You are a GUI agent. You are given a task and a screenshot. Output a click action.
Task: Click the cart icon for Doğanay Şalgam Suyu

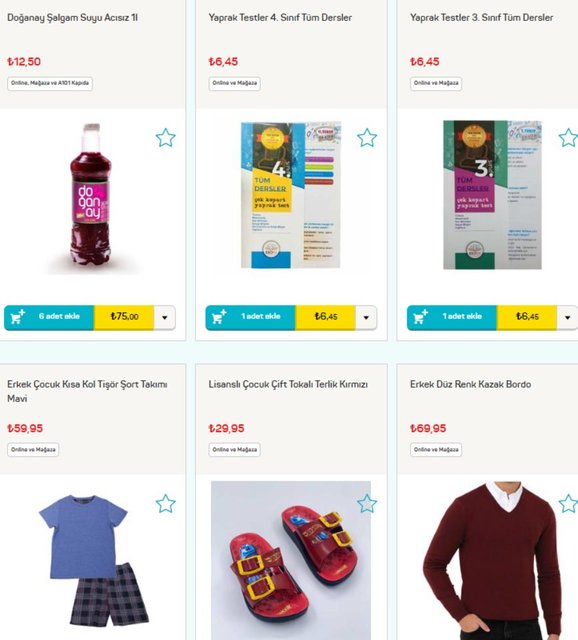coord(17,317)
